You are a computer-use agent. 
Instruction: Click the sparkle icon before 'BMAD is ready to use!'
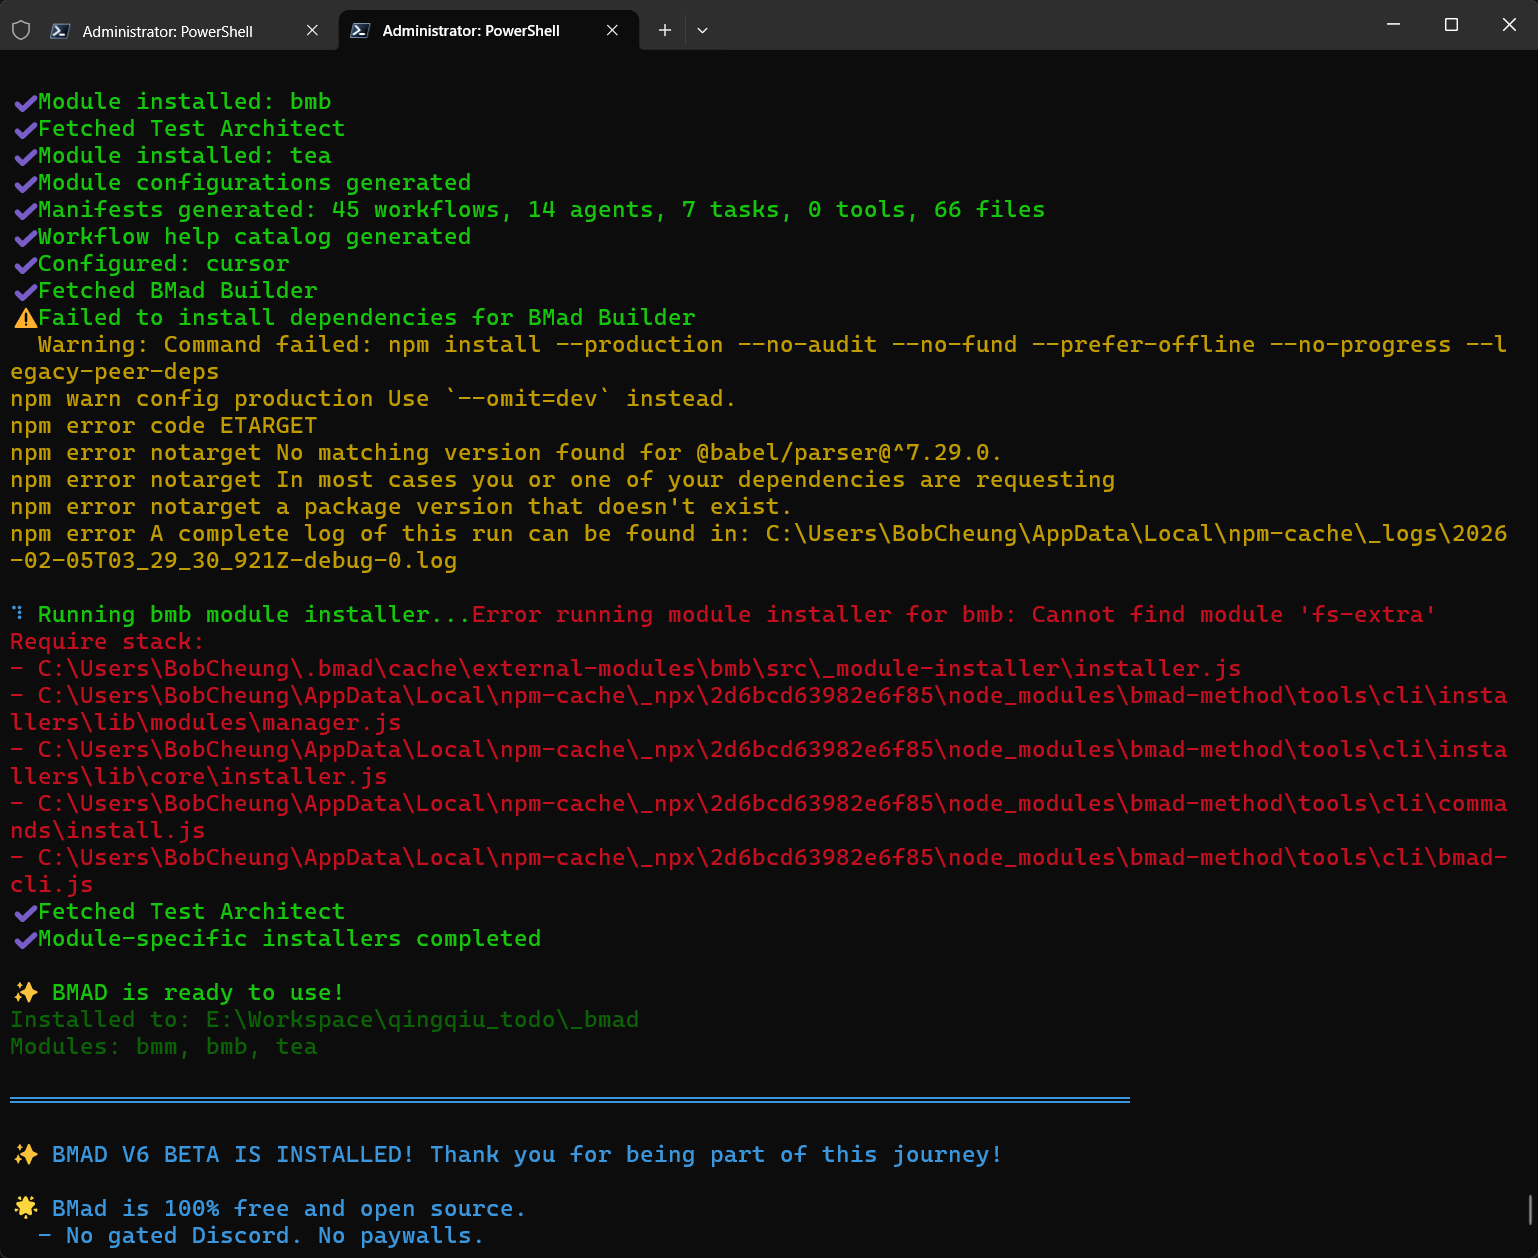(26, 993)
